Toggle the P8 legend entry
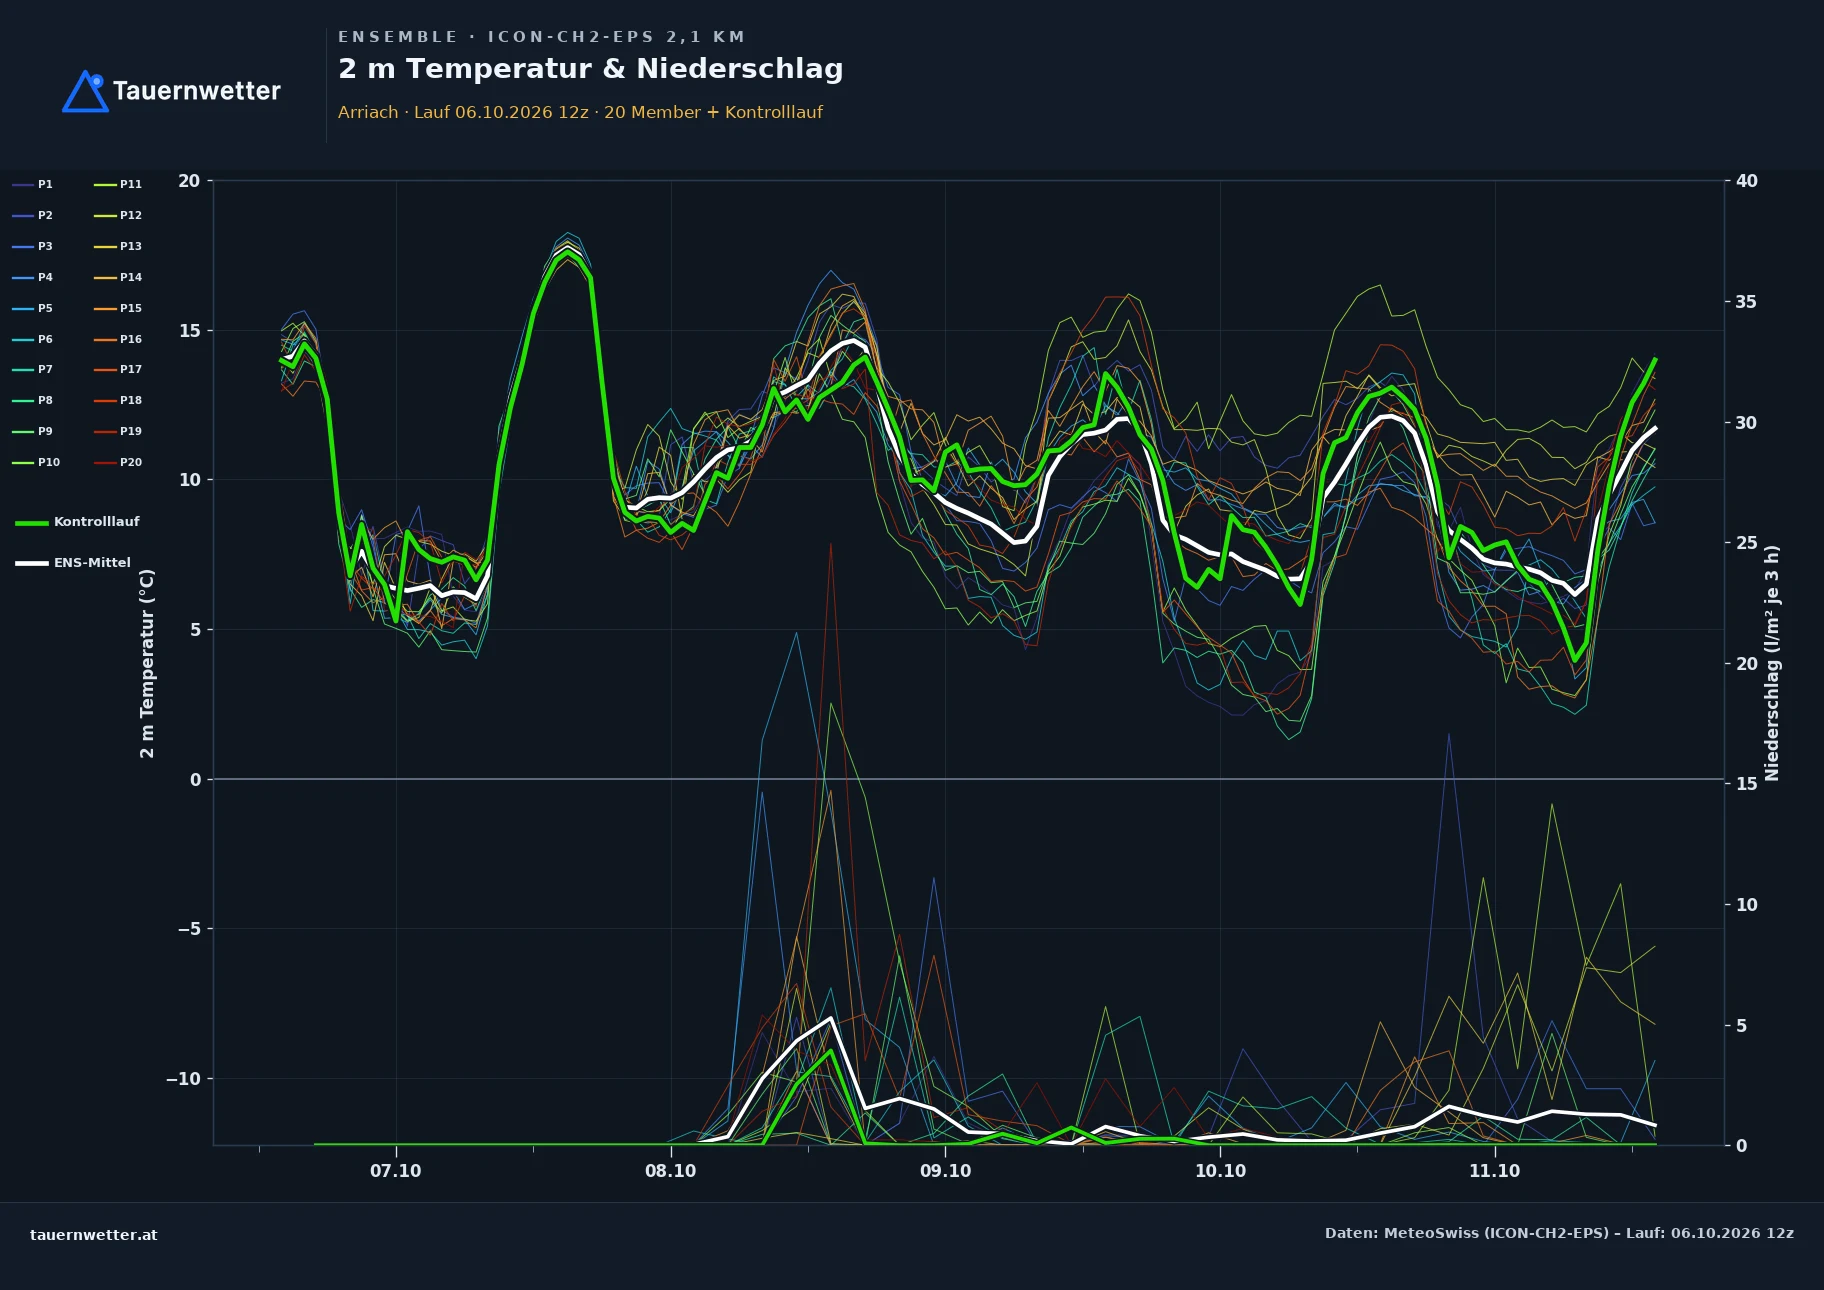Screen dimensions: 1824x1290 point(32,400)
